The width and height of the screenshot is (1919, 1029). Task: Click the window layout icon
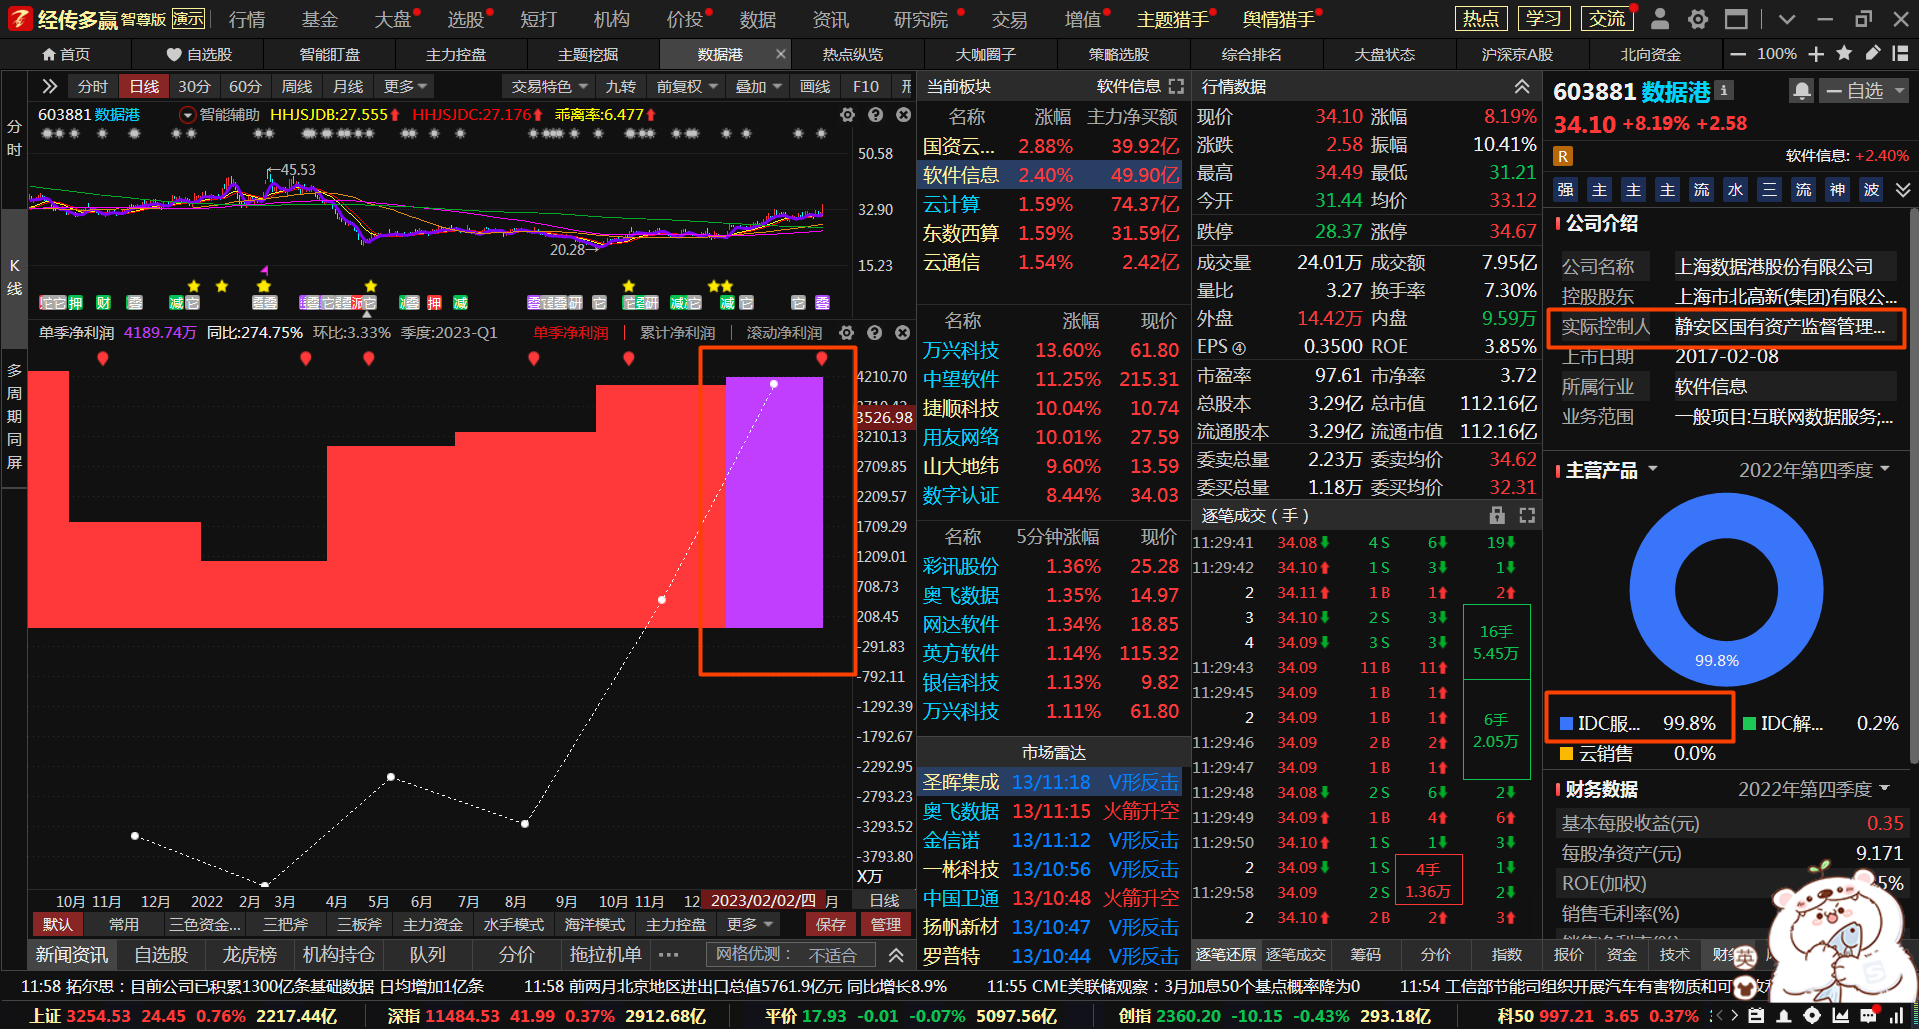1737,19
